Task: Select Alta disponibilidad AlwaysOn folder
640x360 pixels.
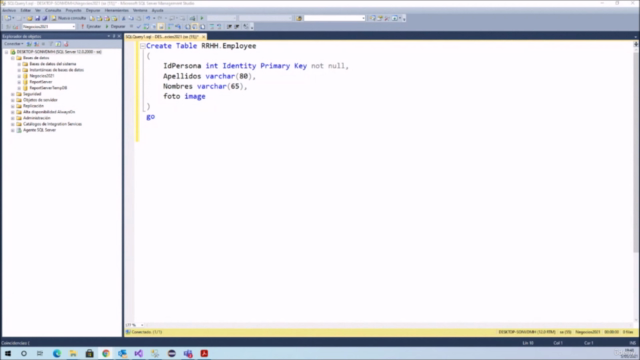Action: click(49, 112)
